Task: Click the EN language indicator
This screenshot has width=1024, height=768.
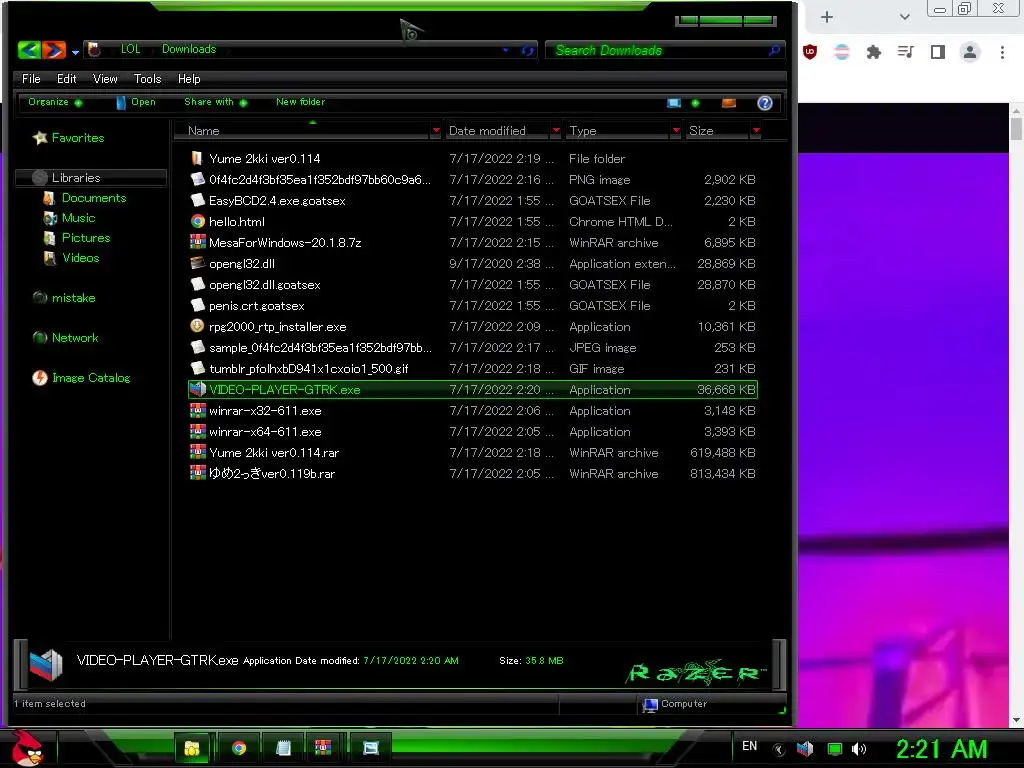Action: point(750,746)
